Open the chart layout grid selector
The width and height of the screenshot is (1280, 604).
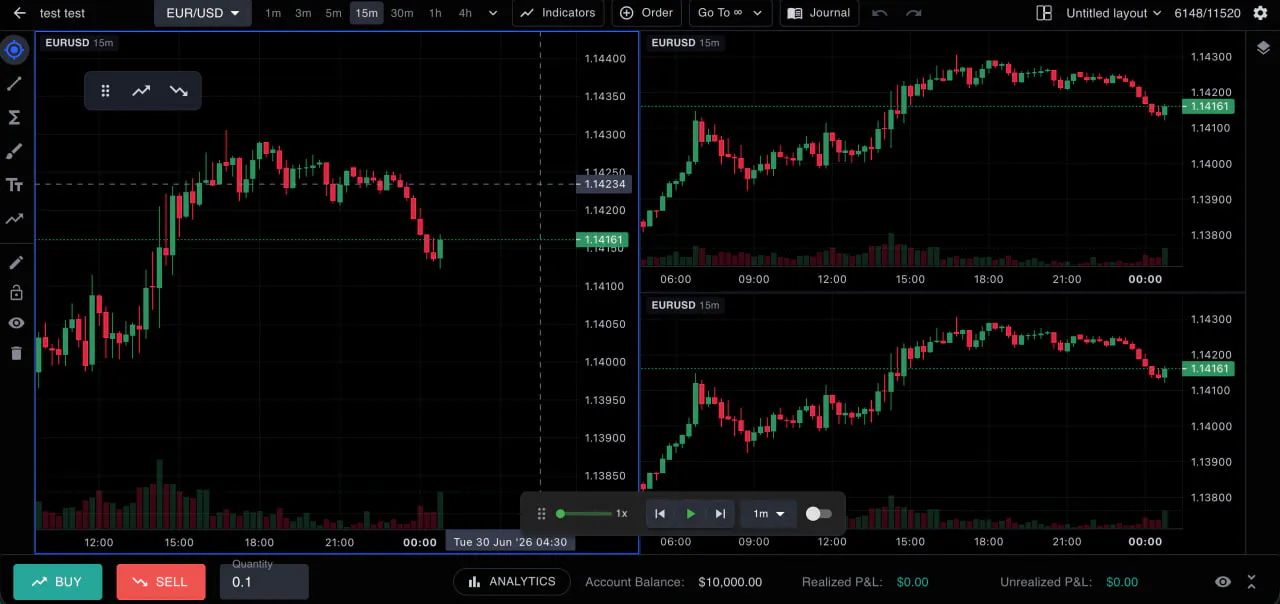pos(1044,13)
